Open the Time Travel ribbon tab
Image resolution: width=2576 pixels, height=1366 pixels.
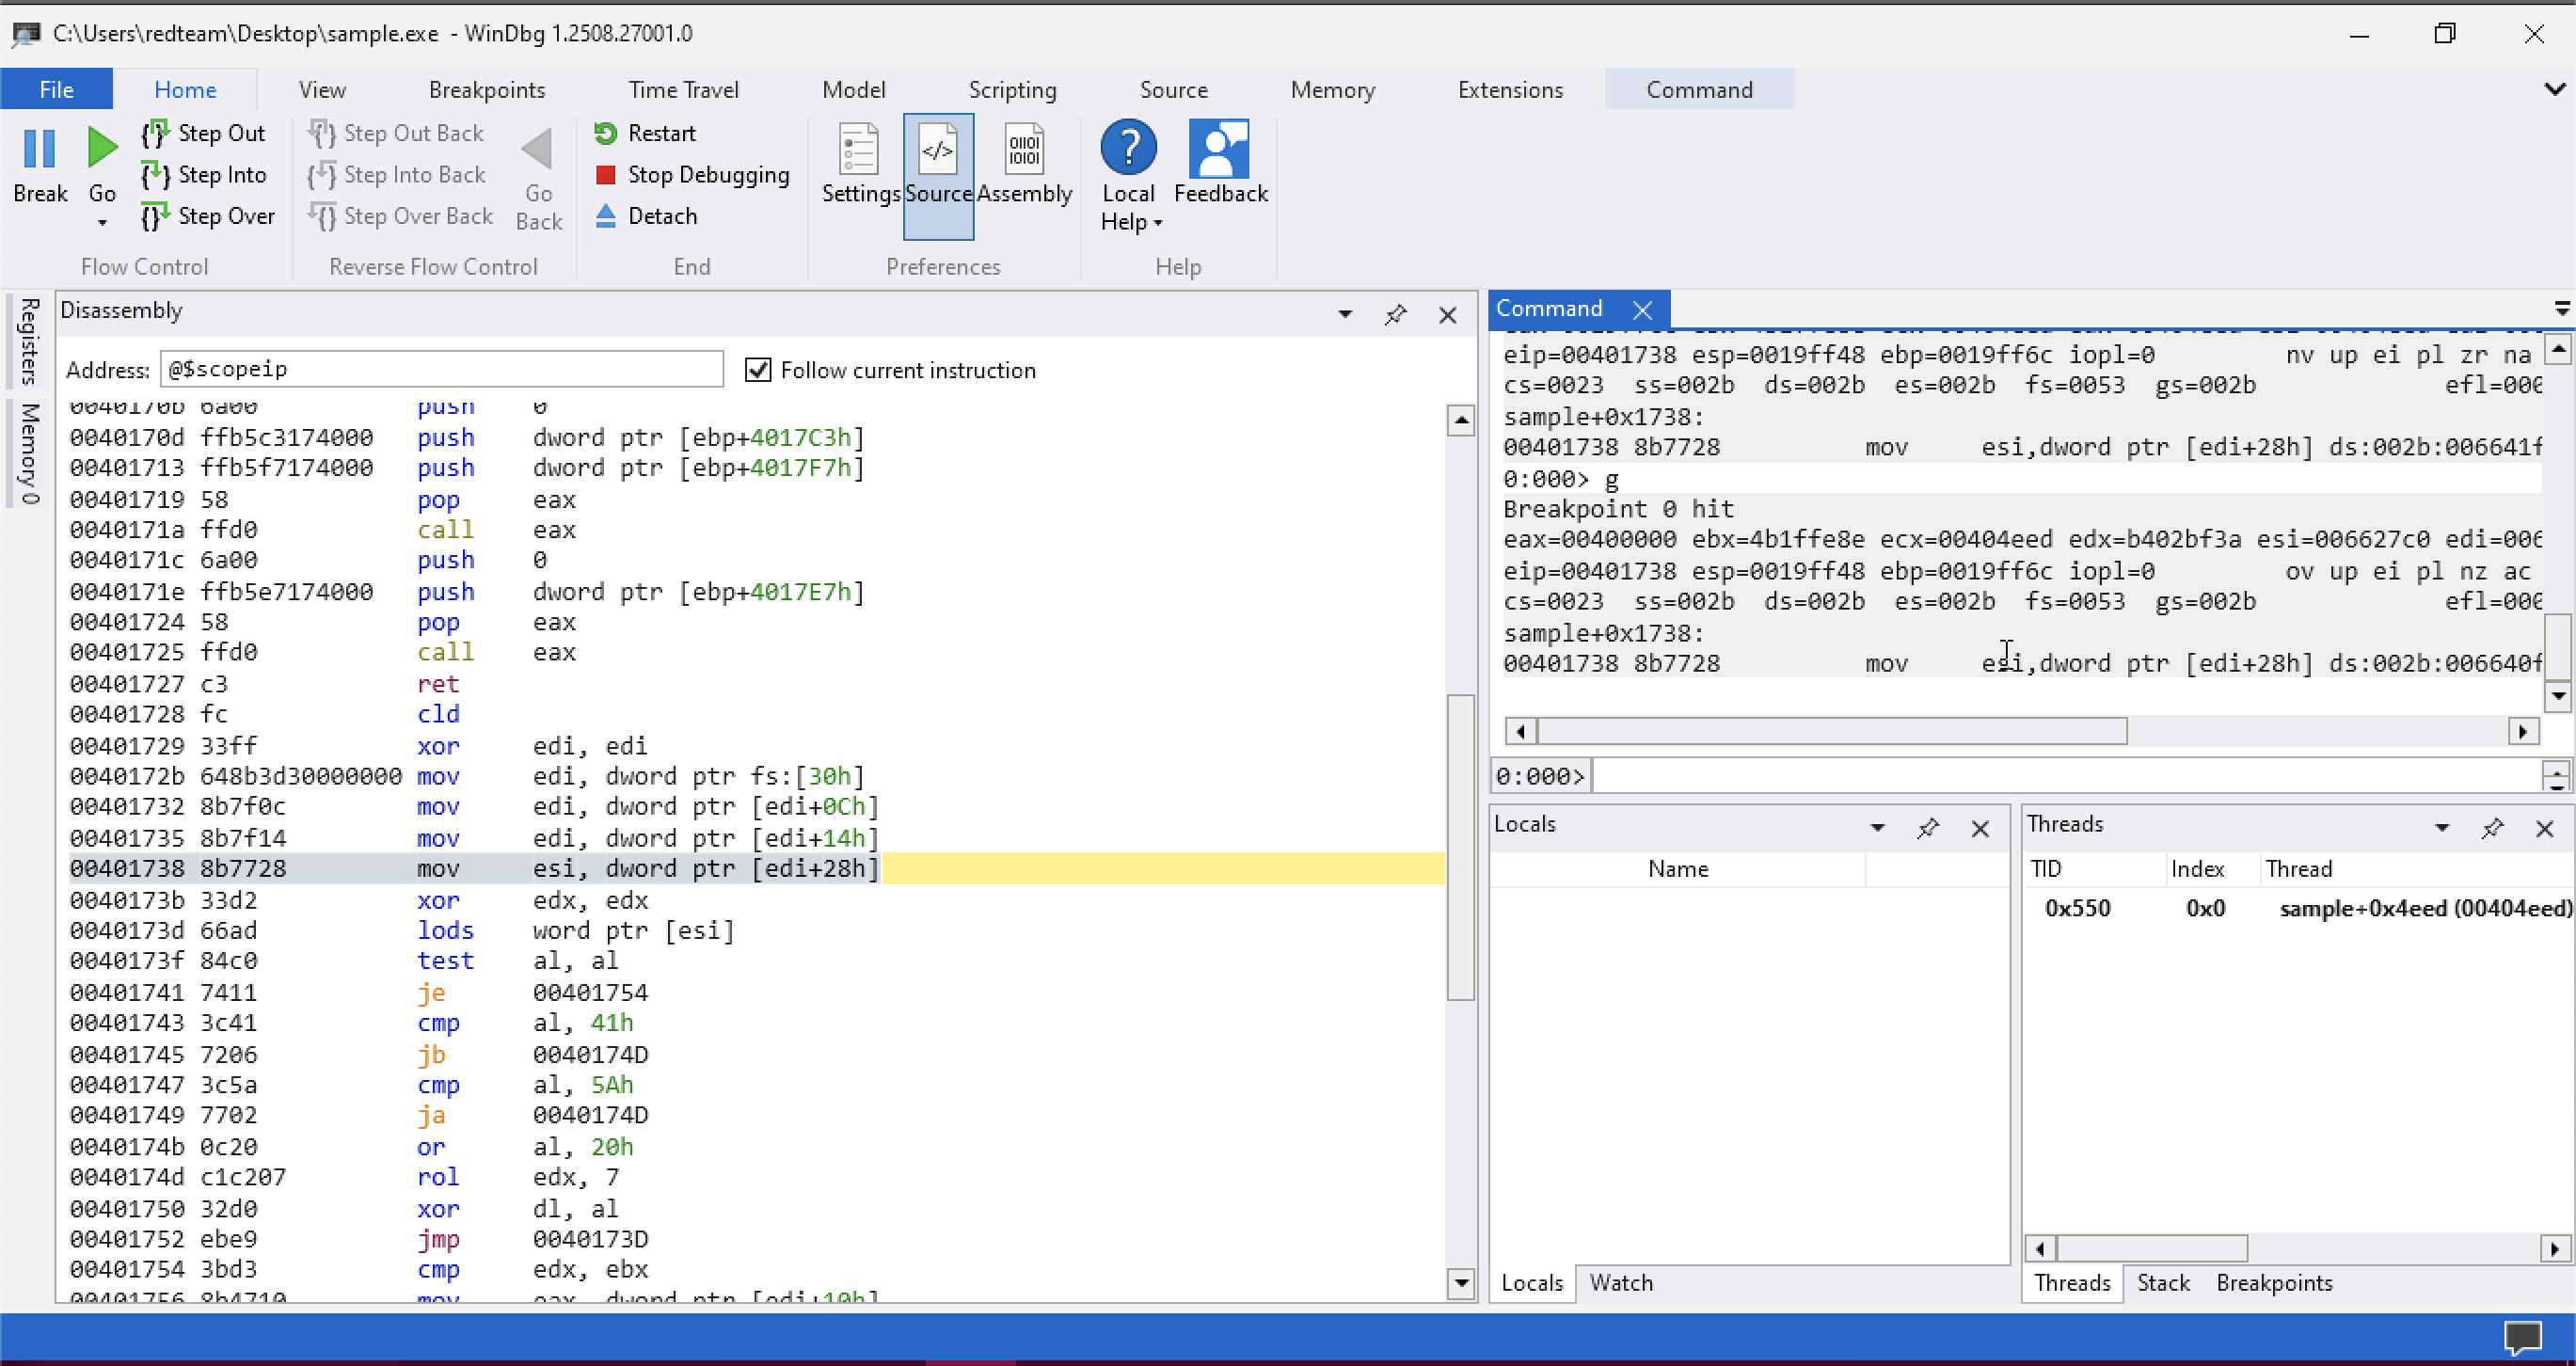pyautogui.click(x=683, y=89)
